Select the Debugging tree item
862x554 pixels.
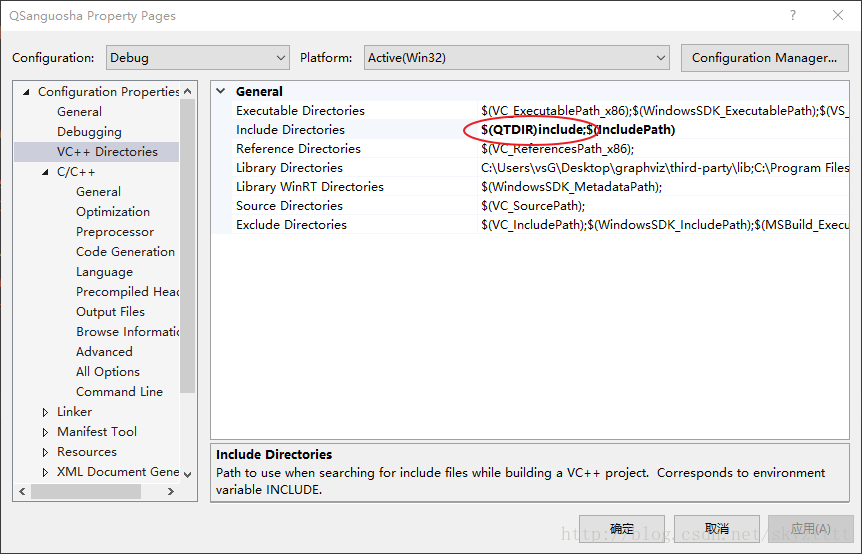[89, 132]
